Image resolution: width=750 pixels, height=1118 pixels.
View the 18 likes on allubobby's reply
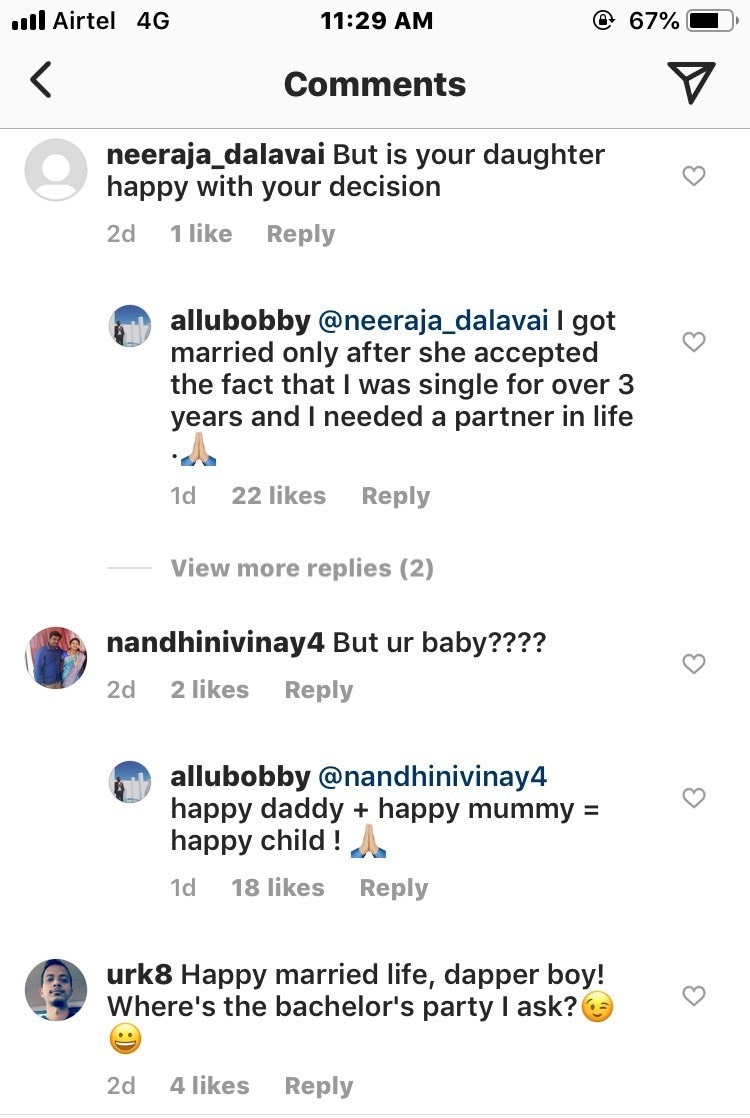(277, 888)
